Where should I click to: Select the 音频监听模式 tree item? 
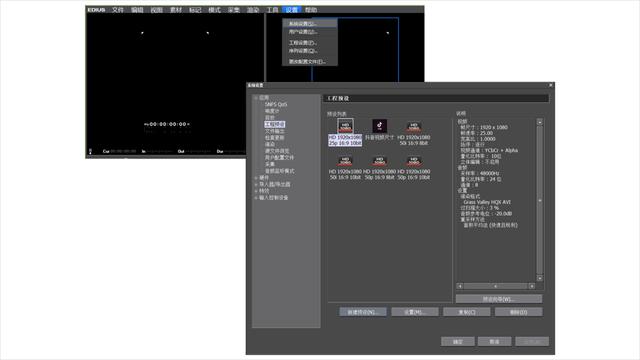(279, 171)
